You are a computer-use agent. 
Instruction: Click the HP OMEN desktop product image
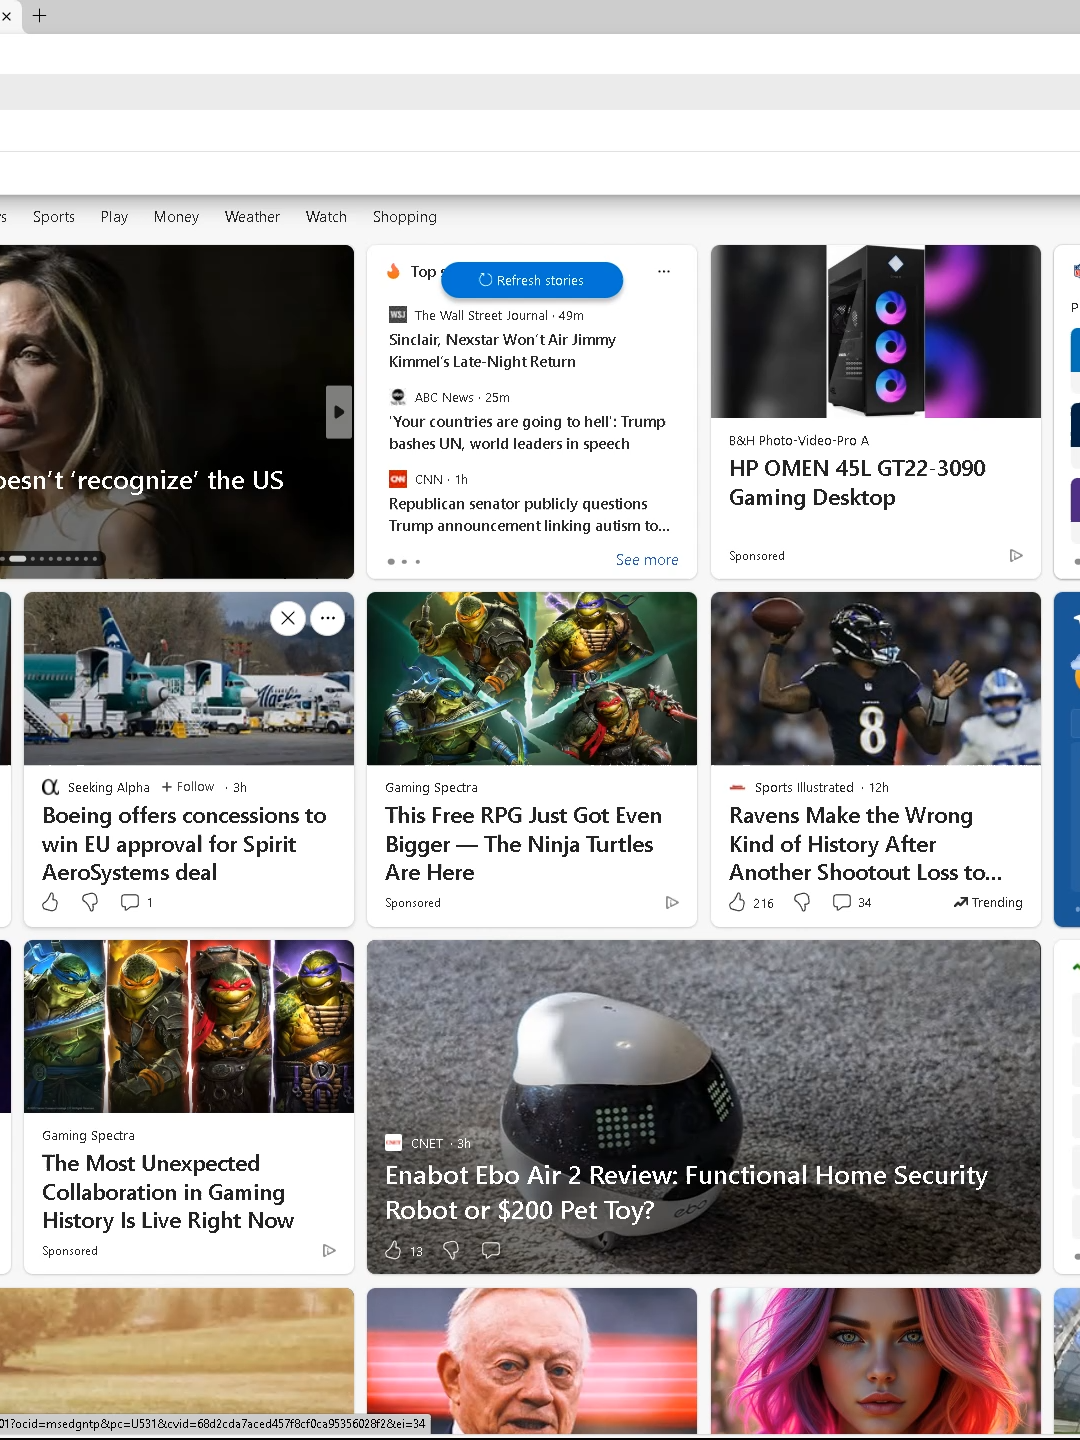tap(876, 331)
